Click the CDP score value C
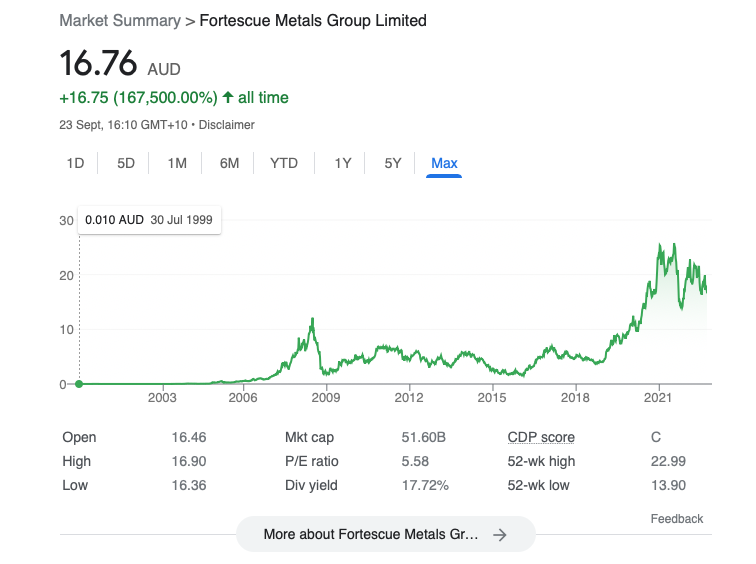756x564 pixels. [x=656, y=437]
